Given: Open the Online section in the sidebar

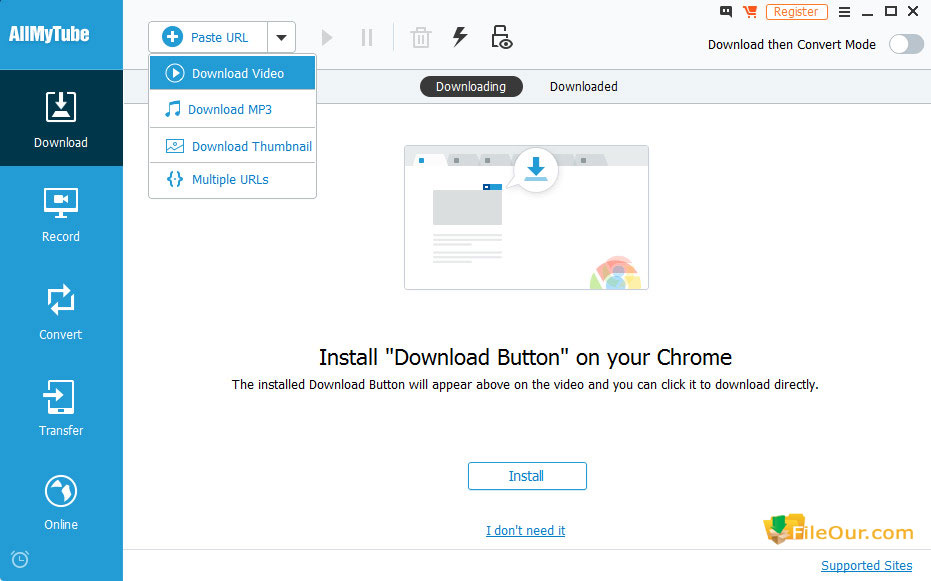Looking at the screenshot, I should point(61,503).
